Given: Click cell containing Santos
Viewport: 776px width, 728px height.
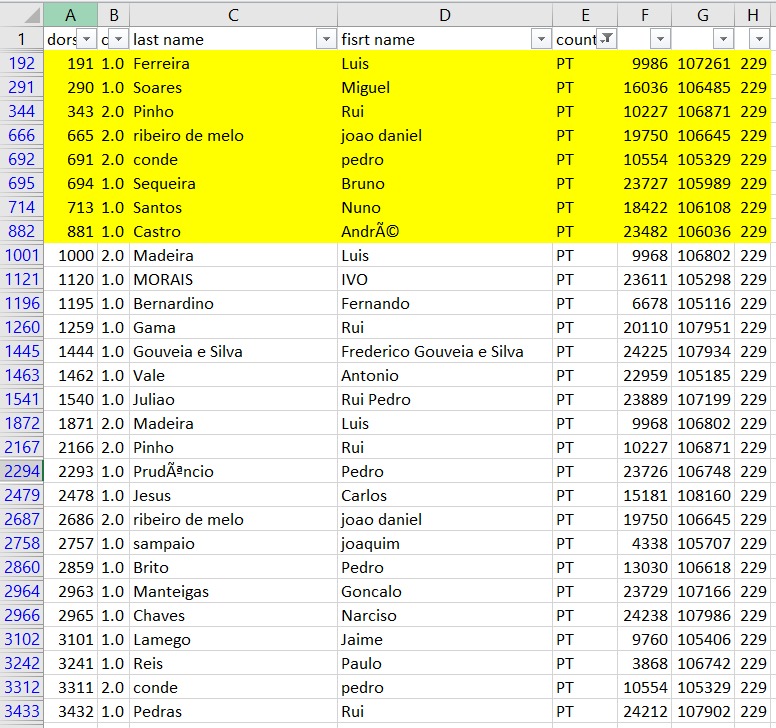Looking at the screenshot, I should pyautogui.click(x=234, y=207).
